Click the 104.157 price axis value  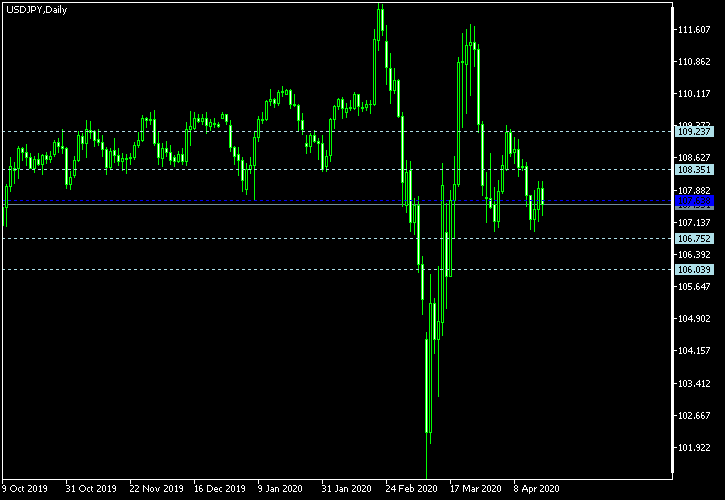point(694,351)
